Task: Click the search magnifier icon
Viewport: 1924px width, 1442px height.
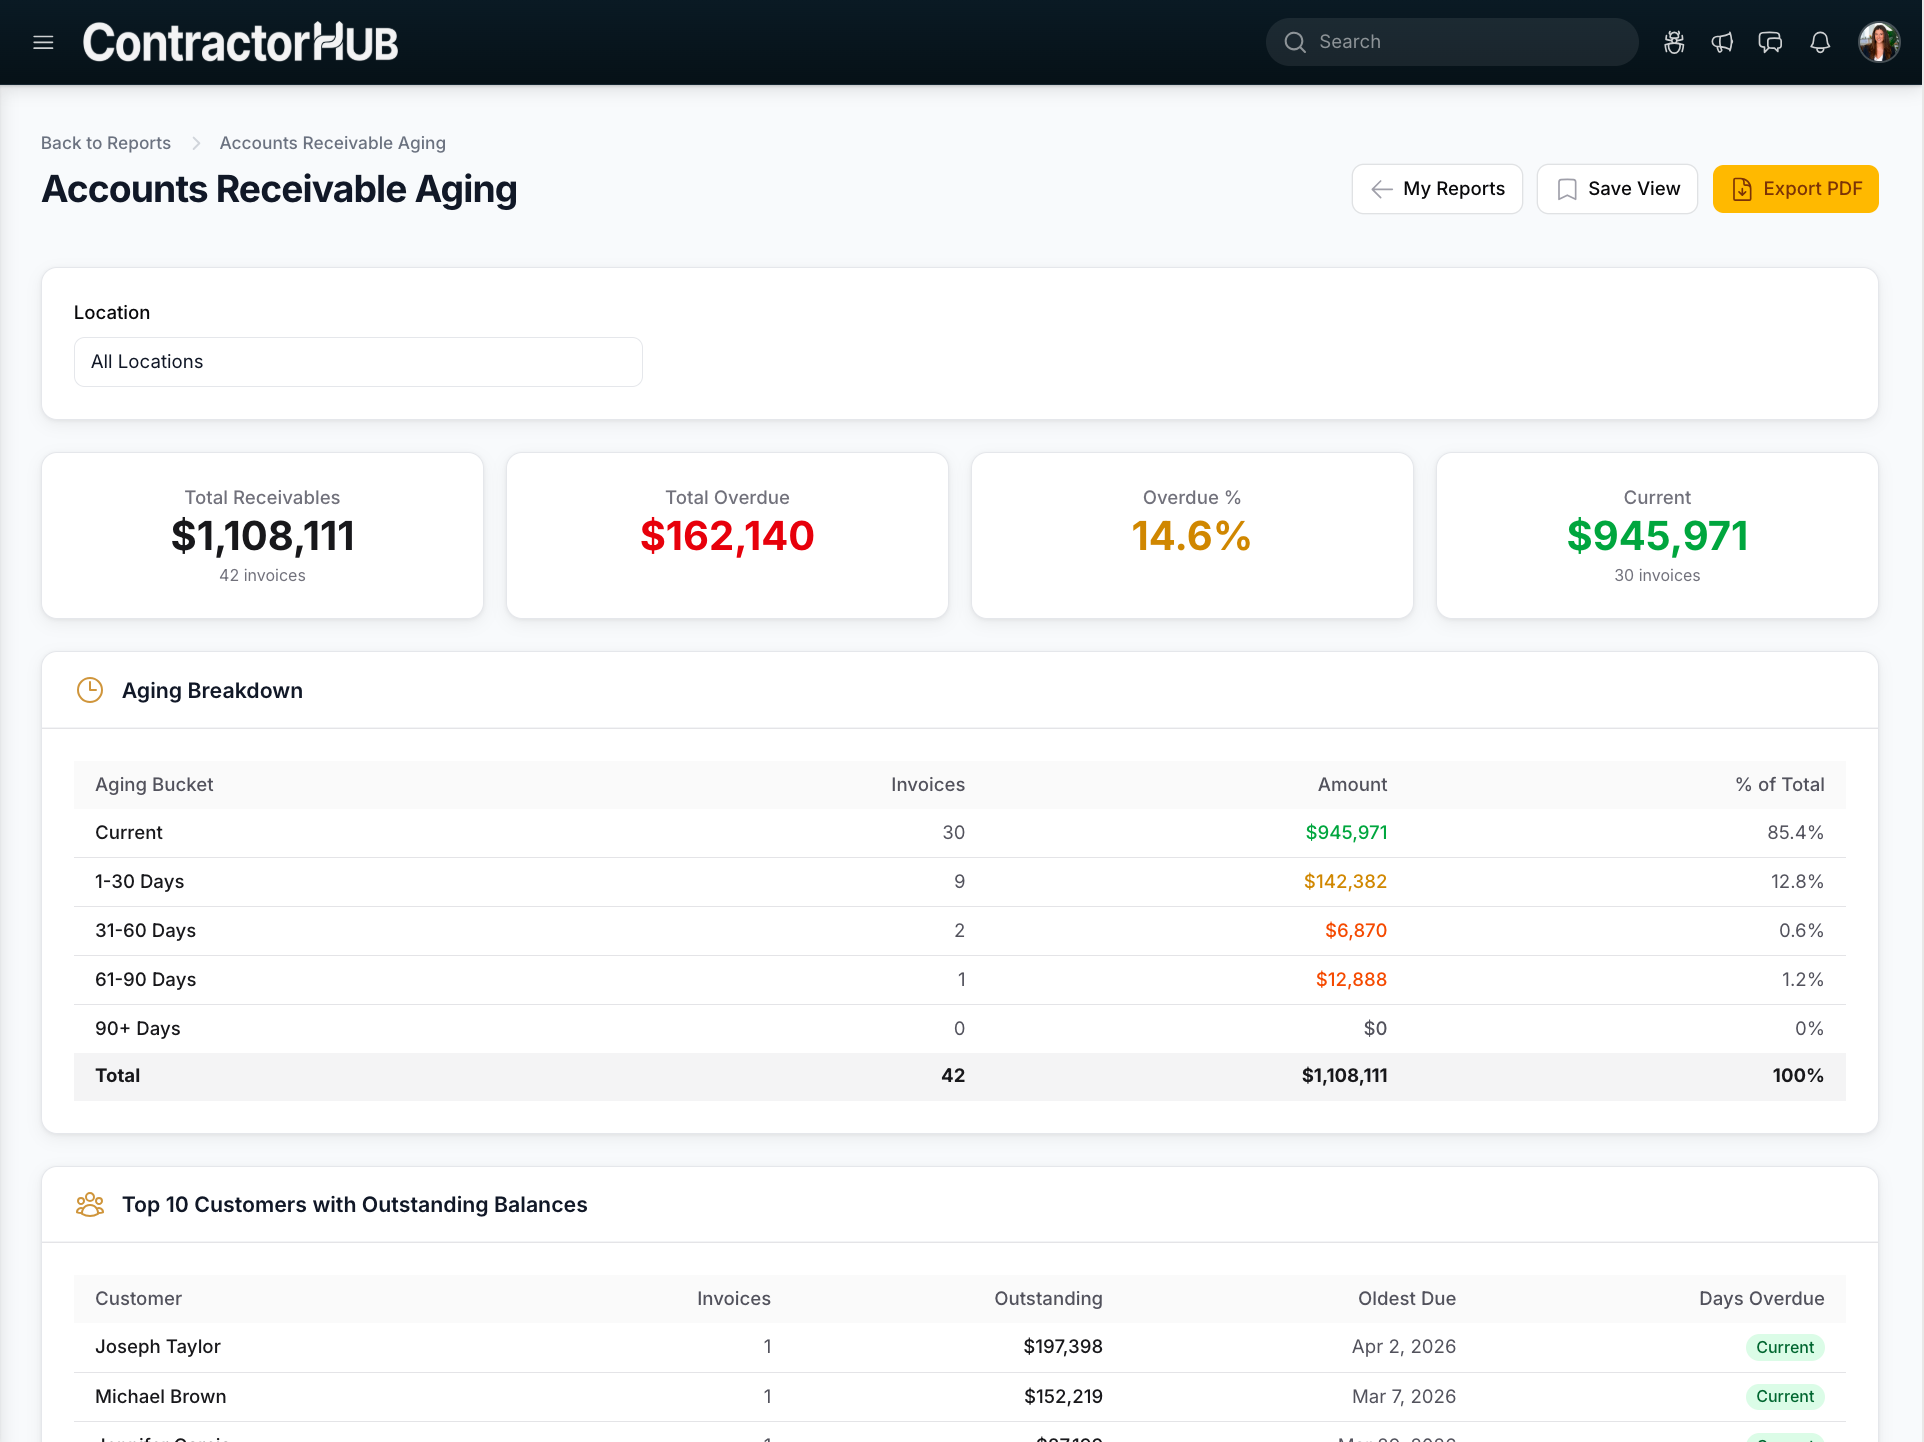Action: tap(1295, 42)
